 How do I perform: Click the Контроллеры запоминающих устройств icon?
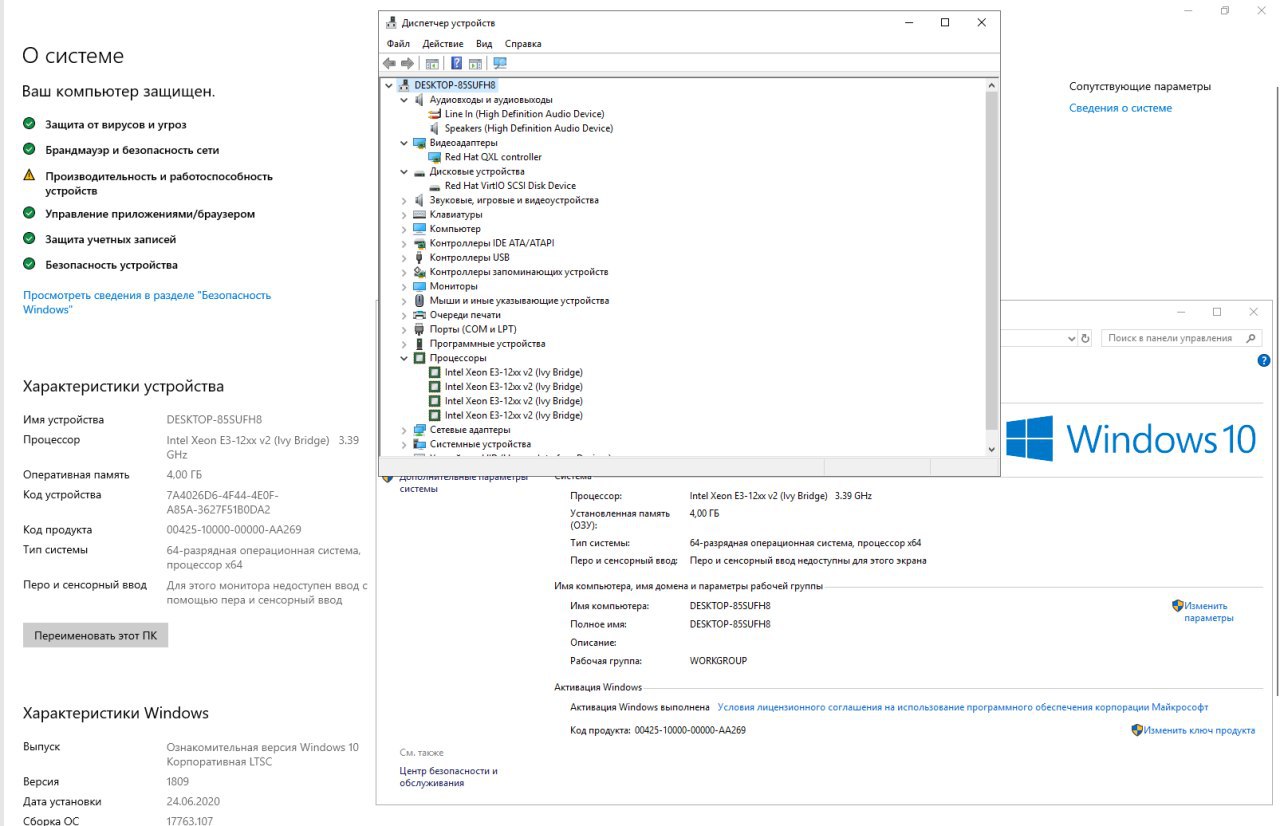tap(419, 272)
